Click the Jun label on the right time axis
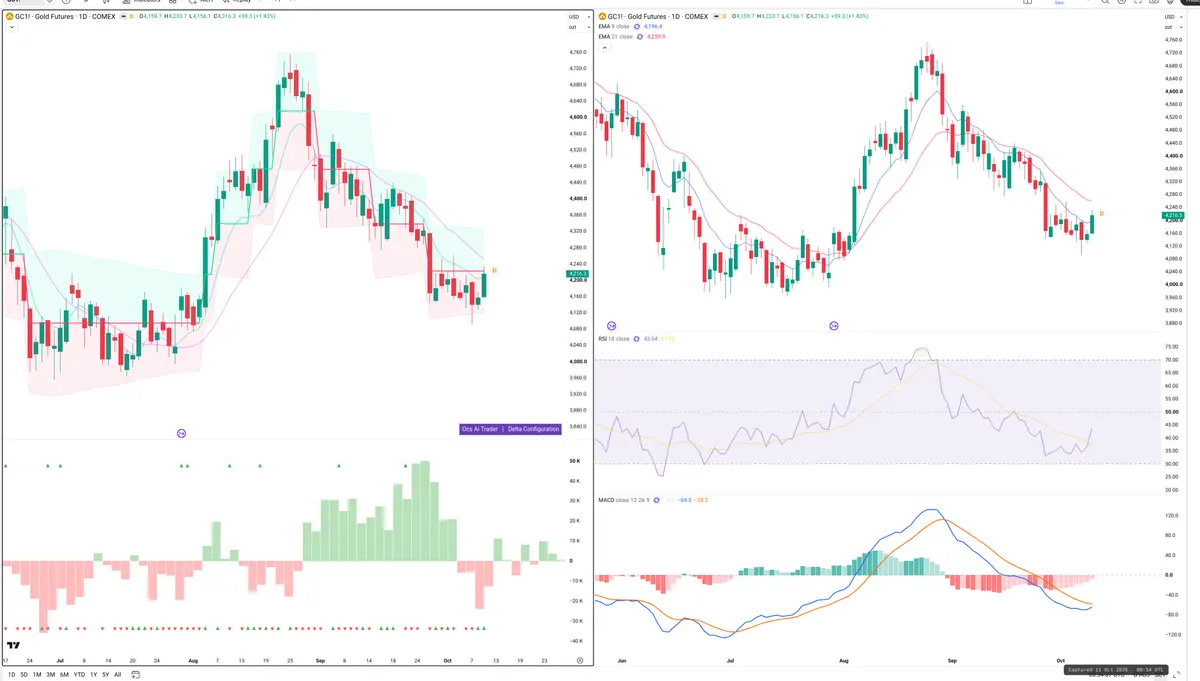1200x681 pixels. click(623, 661)
